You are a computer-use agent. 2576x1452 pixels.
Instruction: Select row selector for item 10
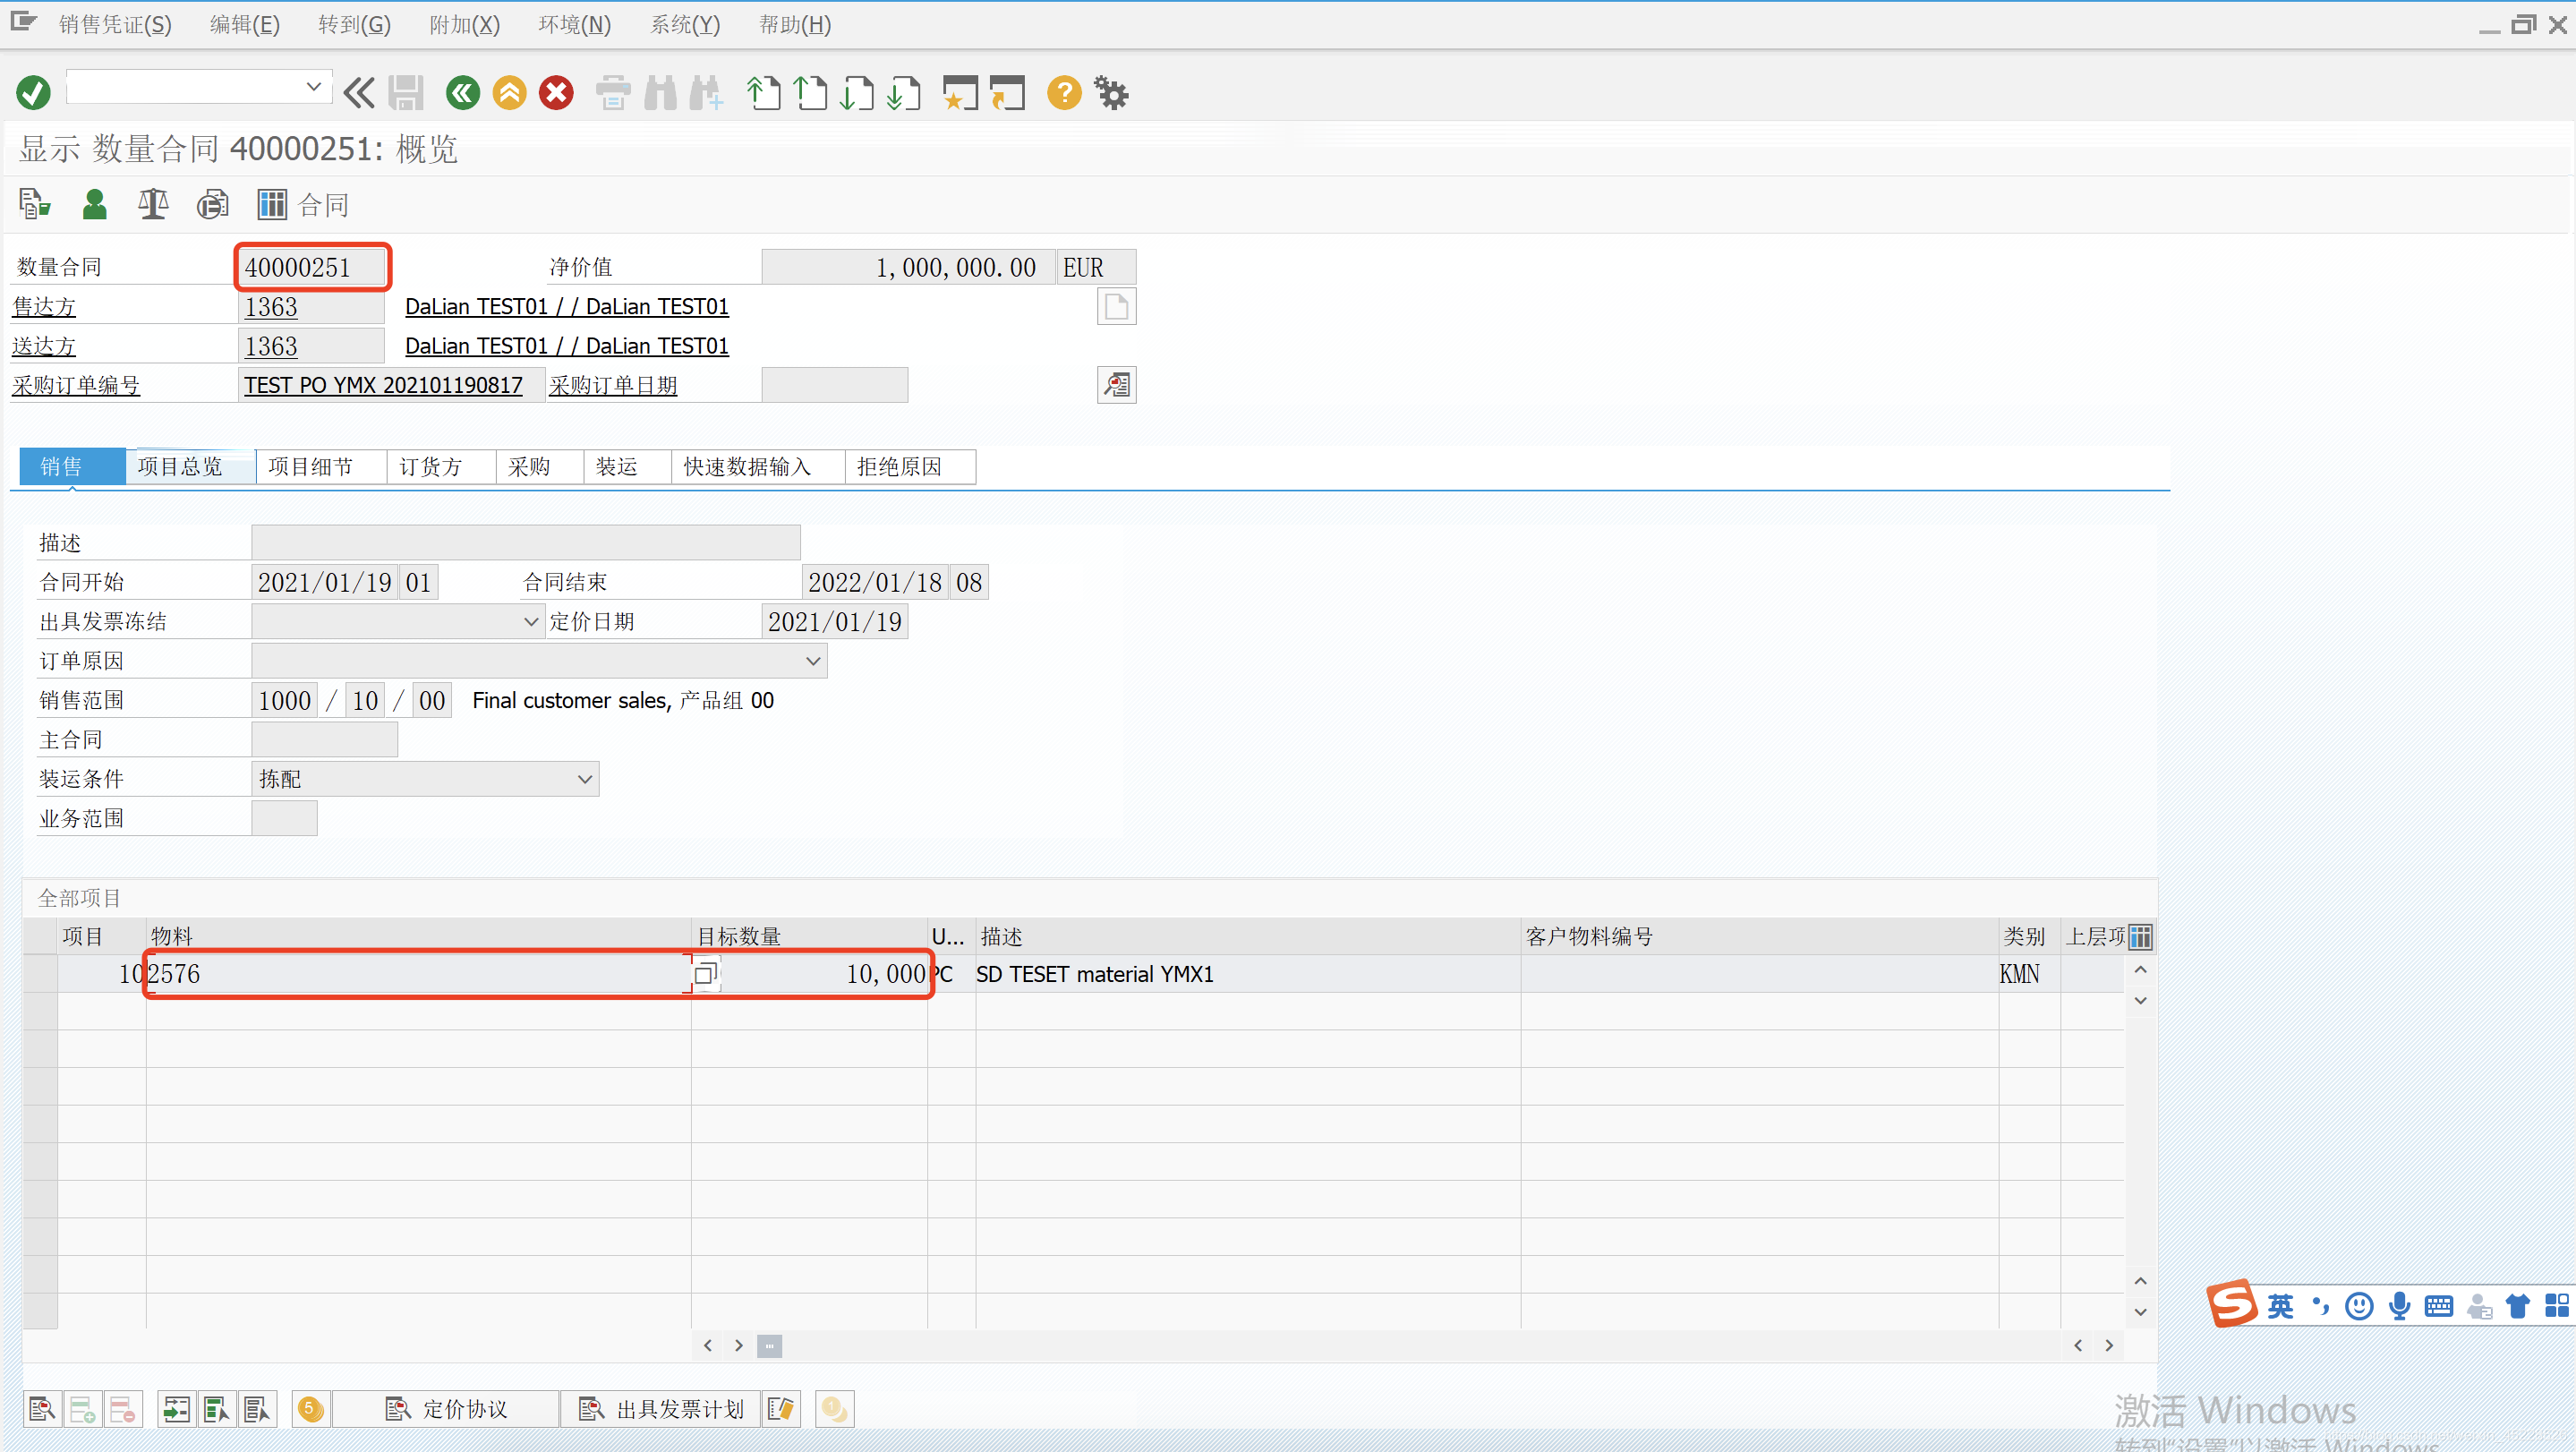tap(40, 973)
